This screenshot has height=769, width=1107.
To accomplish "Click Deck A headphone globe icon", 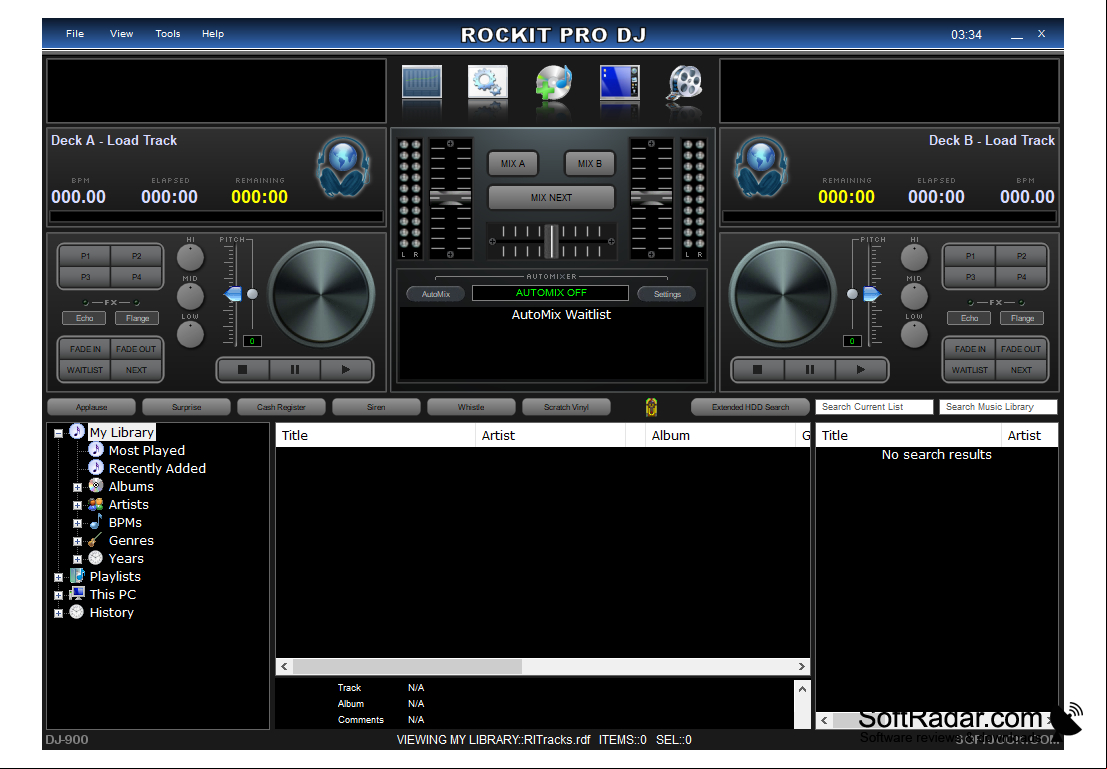I will pyautogui.click(x=343, y=168).
